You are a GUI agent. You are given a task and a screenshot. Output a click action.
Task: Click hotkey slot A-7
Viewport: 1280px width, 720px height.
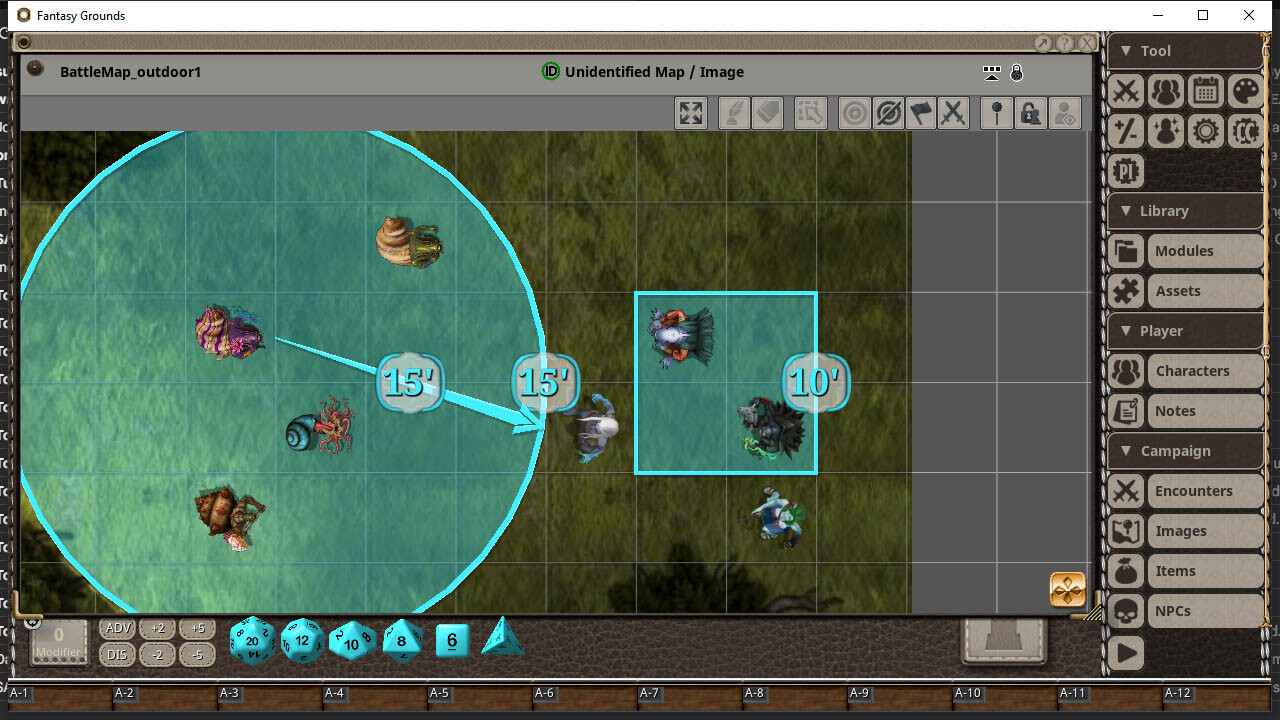click(689, 696)
